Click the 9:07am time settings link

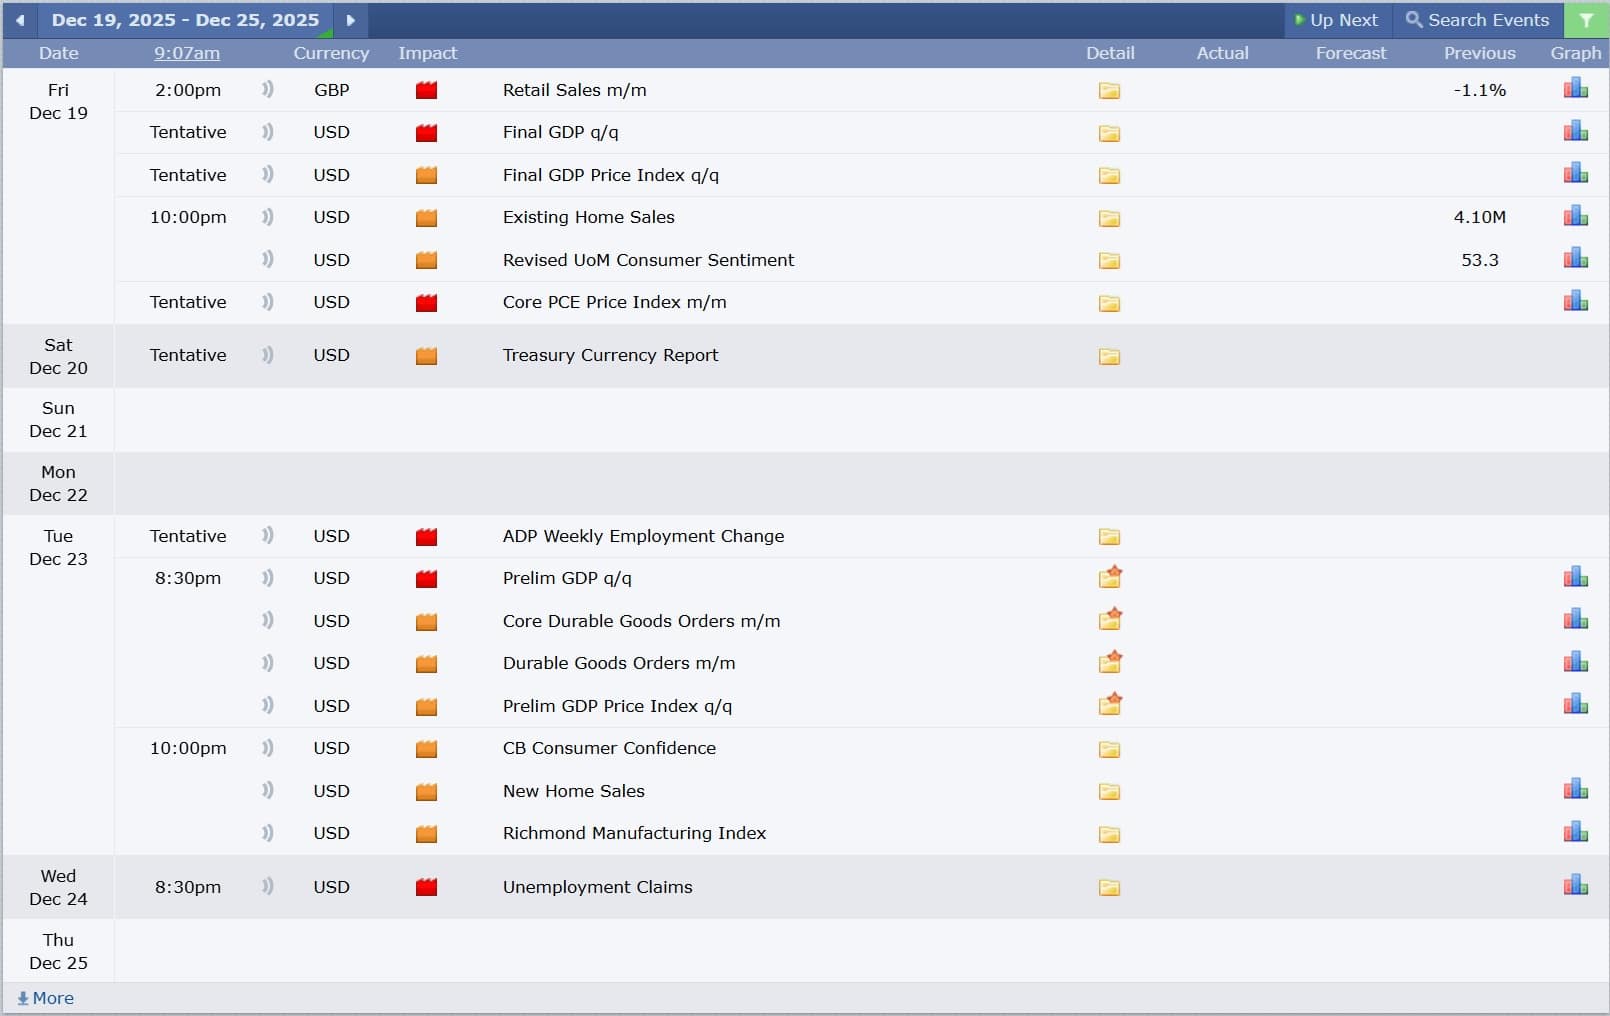187,53
